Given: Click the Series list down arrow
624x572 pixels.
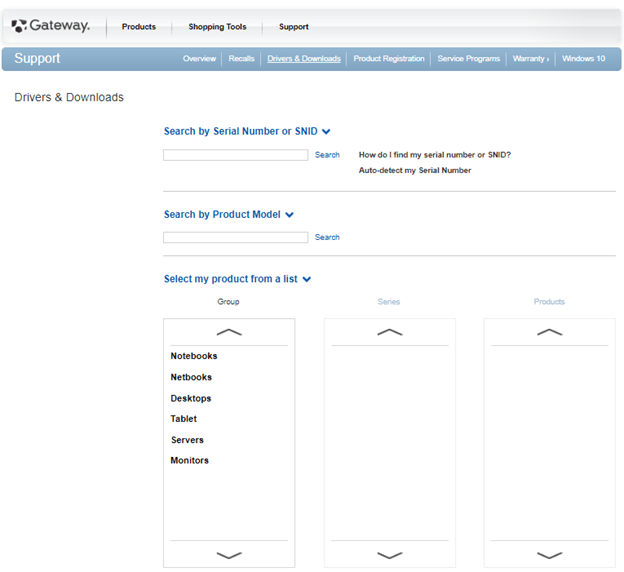Looking at the screenshot, I should [390, 555].
